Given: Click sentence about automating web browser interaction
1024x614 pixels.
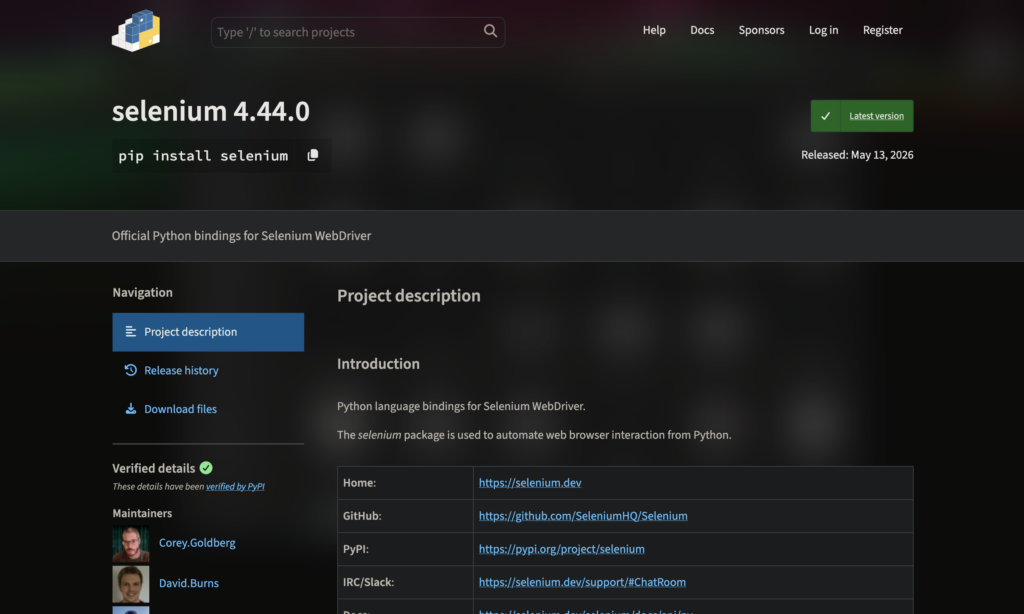Looking at the screenshot, I should click(534, 435).
